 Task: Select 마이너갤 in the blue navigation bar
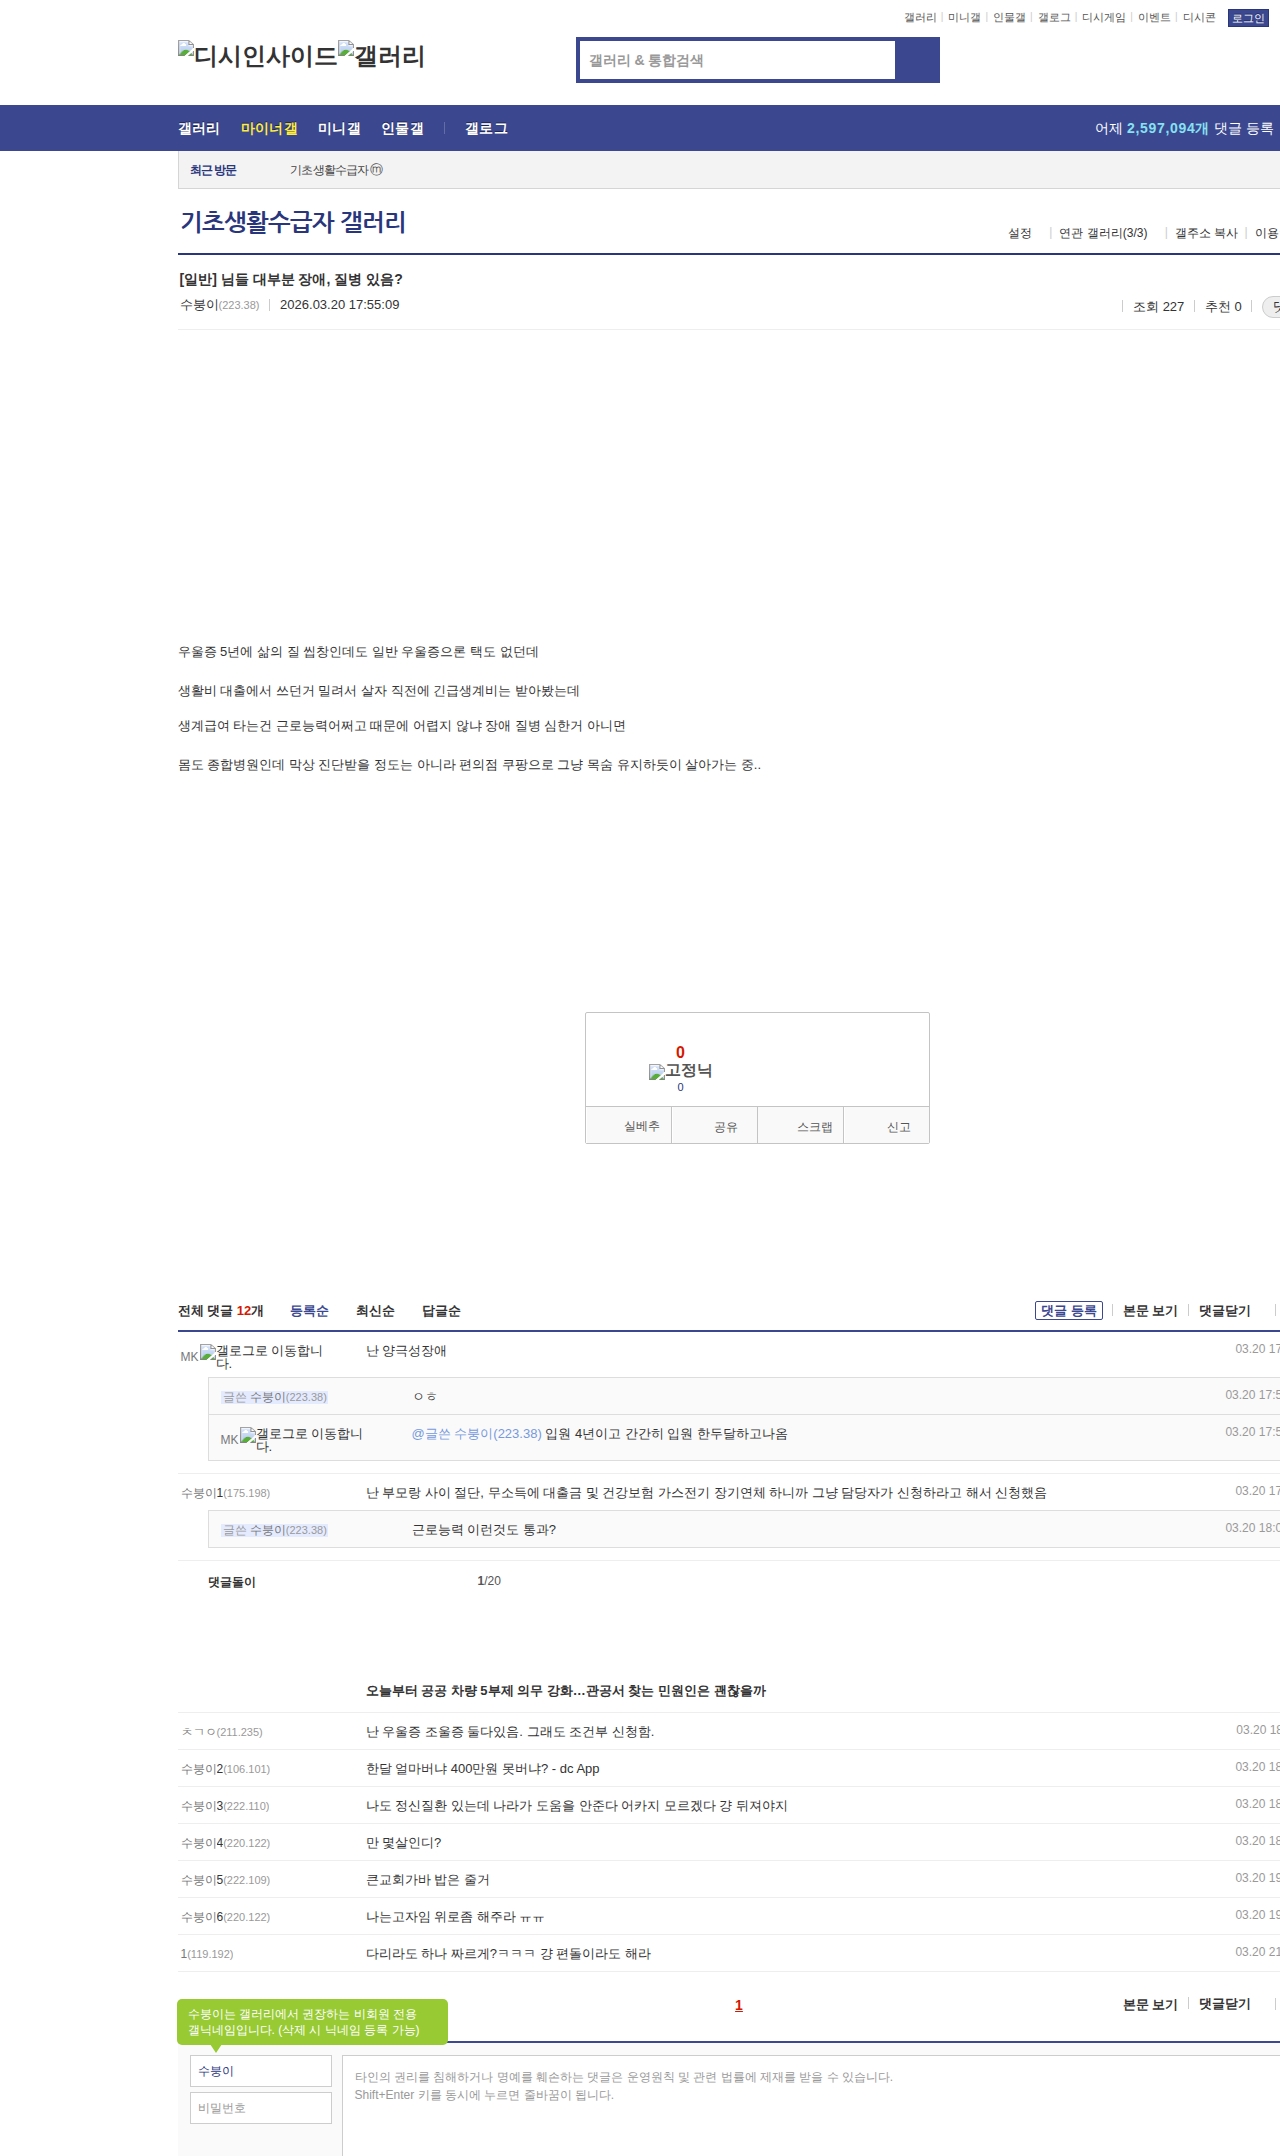[269, 129]
